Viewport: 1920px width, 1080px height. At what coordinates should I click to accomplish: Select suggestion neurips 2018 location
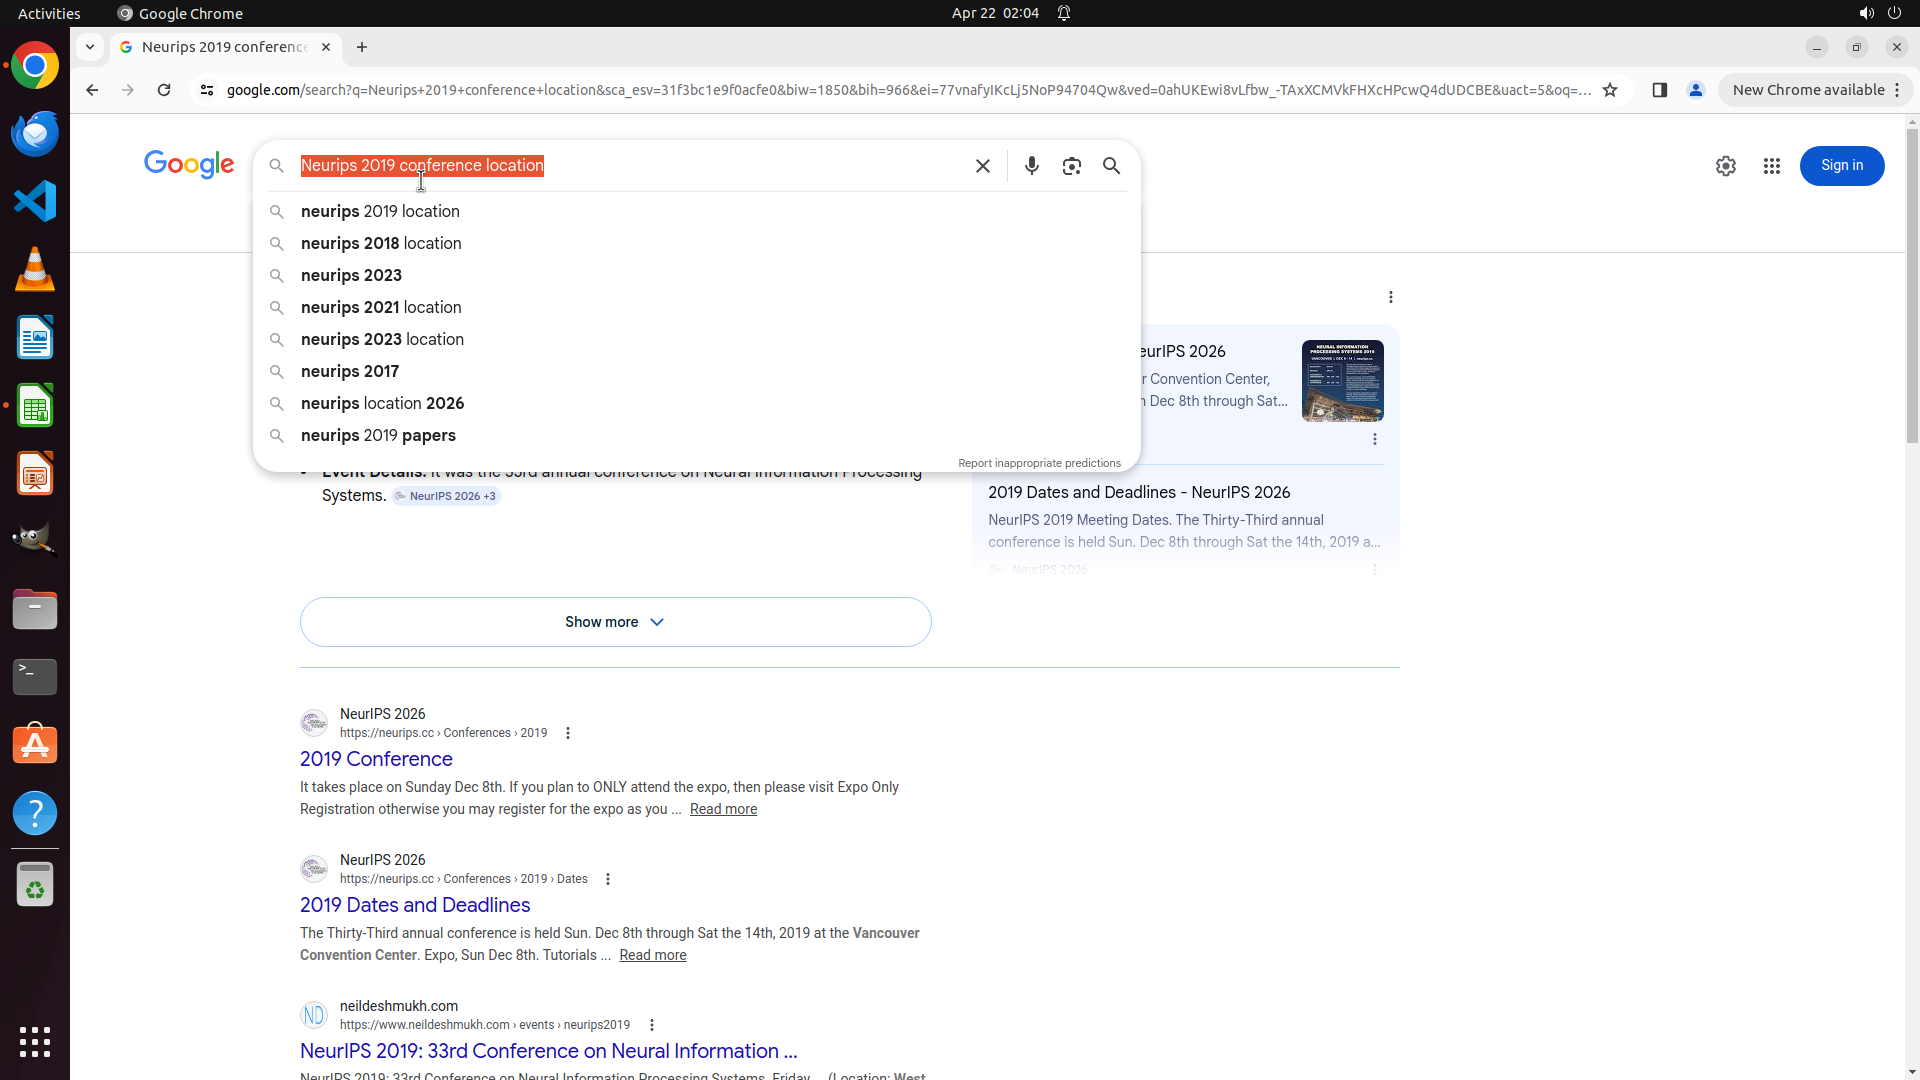[381, 244]
